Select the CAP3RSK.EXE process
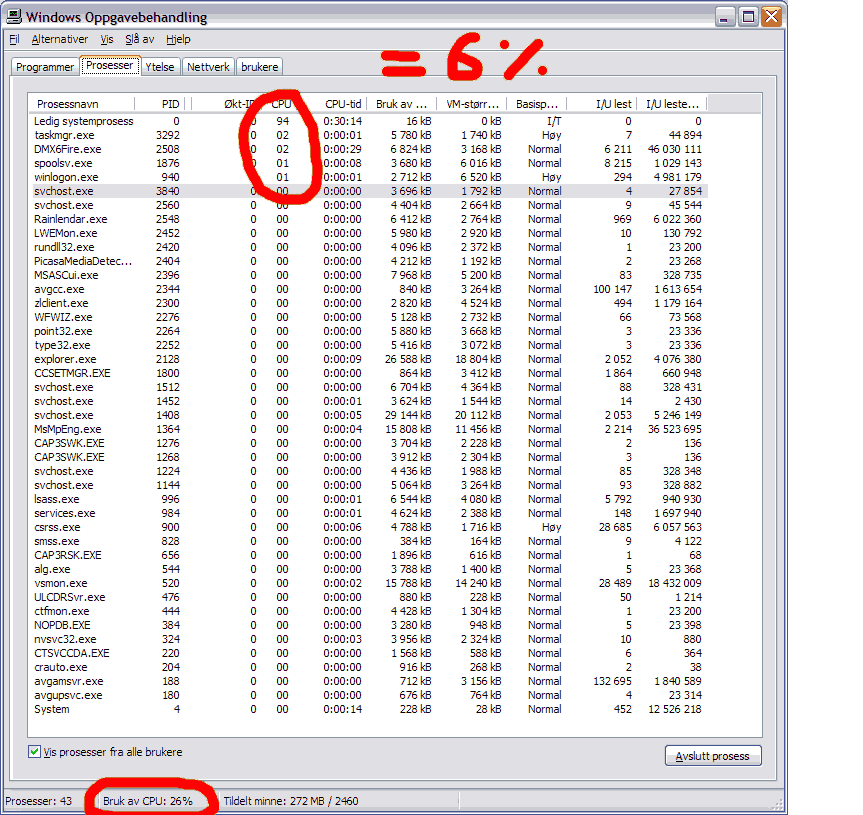Viewport: 863px width, 815px height. (x=368, y=555)
